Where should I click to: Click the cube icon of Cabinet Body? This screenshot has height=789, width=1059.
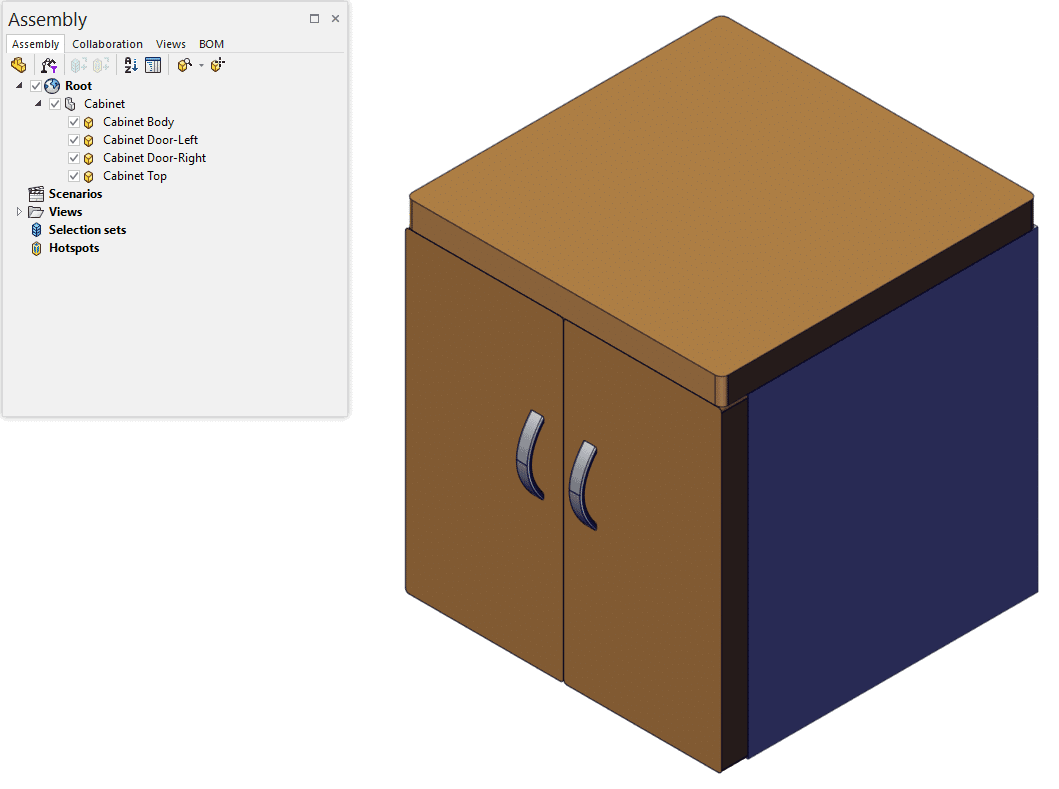[88, 122]
